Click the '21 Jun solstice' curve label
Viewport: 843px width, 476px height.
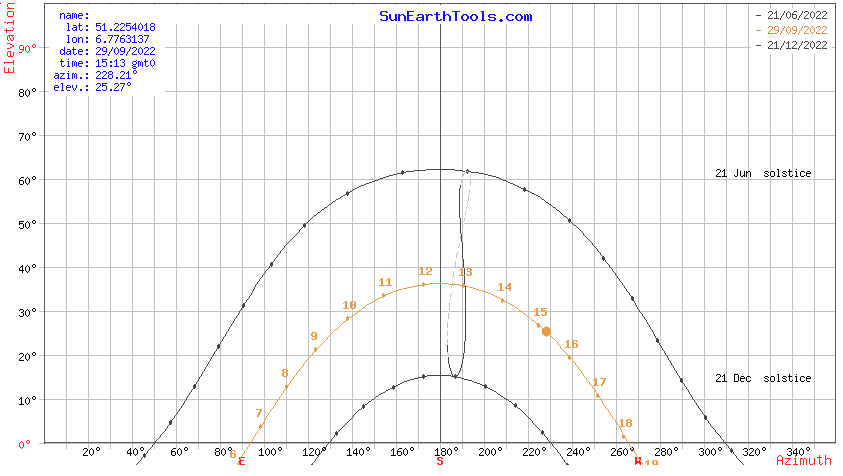tap(763, 174)
